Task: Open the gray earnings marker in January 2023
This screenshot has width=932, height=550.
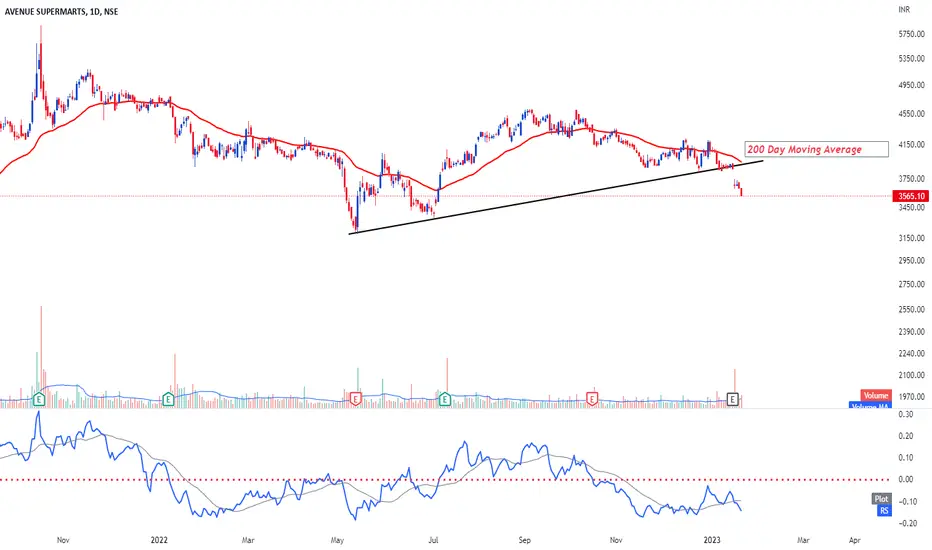Action: click(x=733, y=399)
